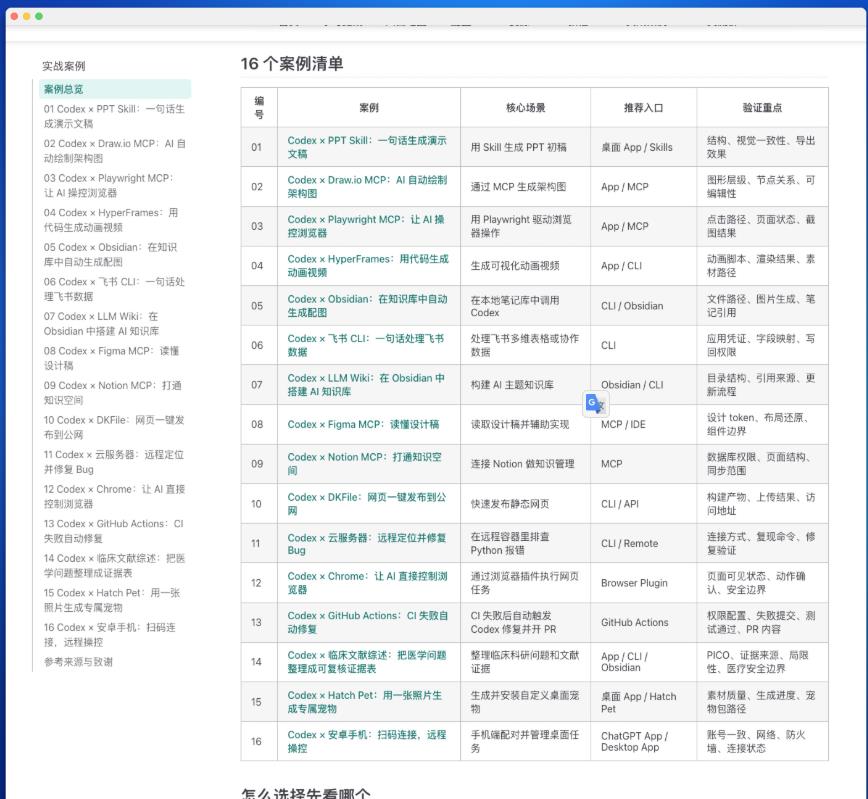The image size is (868, 799).
Task: Open sidebar item 10 Codex × DKFile
Action: 115,427
